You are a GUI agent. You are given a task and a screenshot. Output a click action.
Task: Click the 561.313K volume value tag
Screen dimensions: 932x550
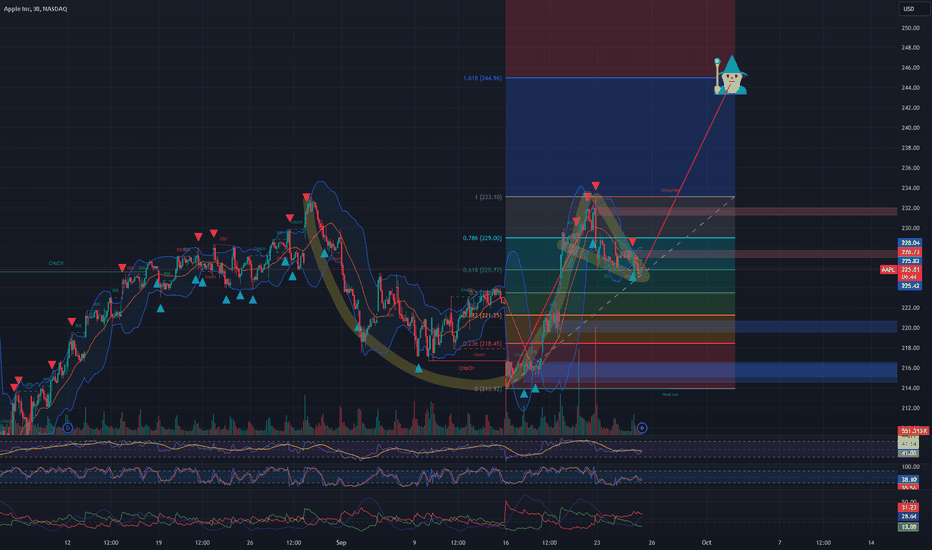pyautogui.click(x=914, y=430)
